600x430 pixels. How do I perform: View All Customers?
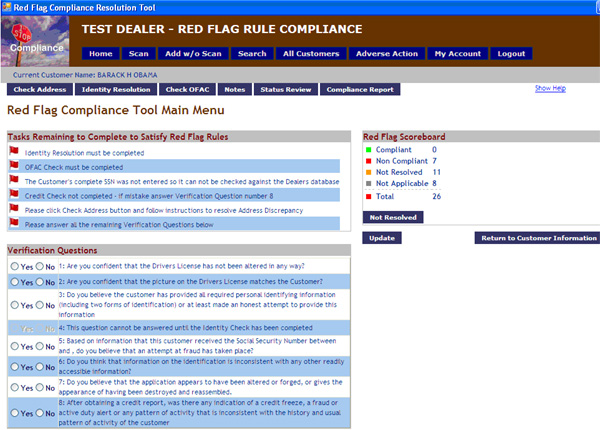[311, 54]
